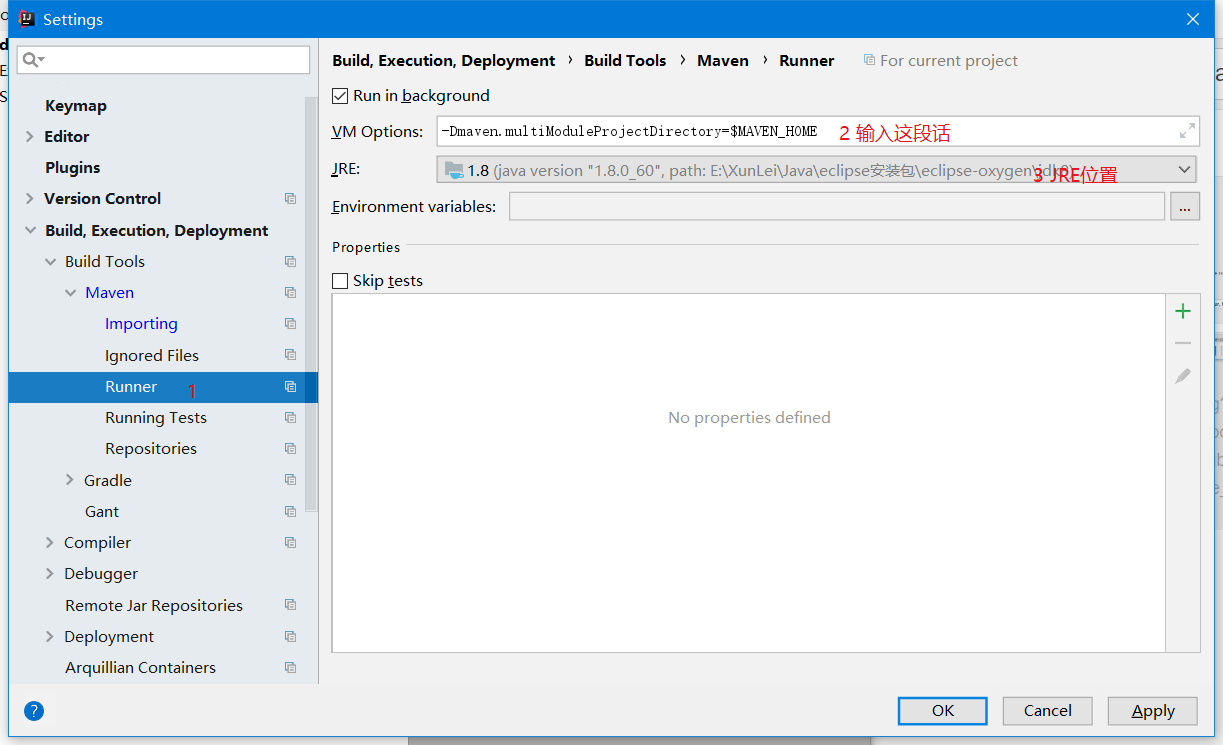Collapse the Build Tools node
1223x745 pixels.
(x=50, y=262)
